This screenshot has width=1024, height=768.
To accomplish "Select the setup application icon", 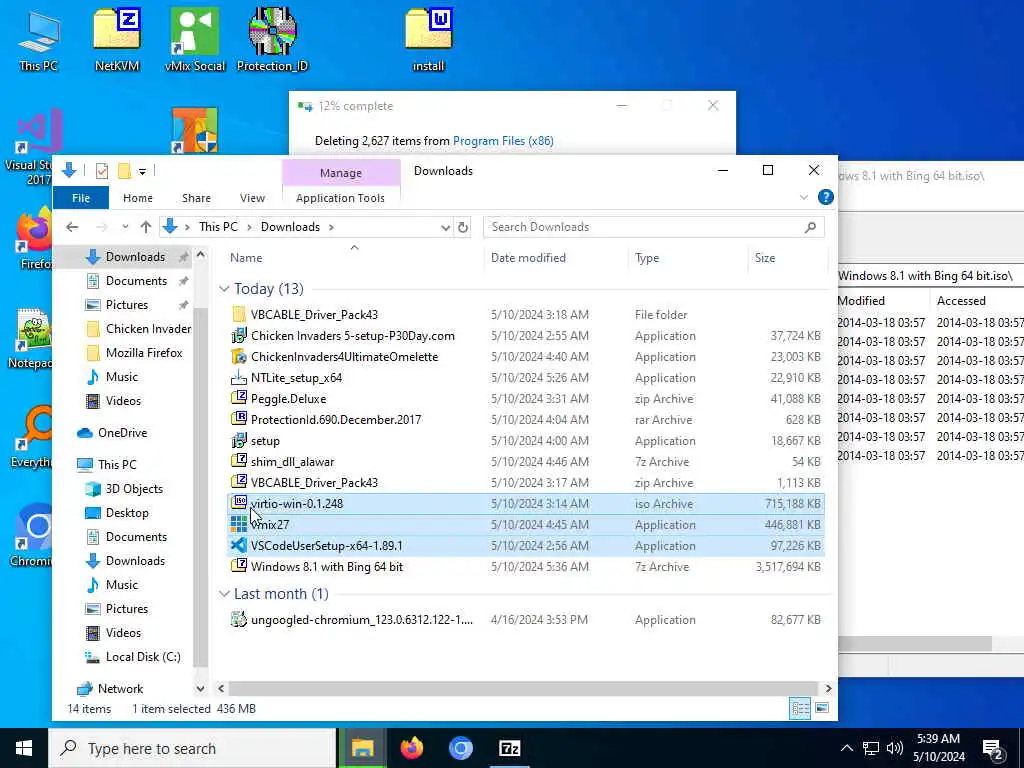I will [x=239, y=441].
